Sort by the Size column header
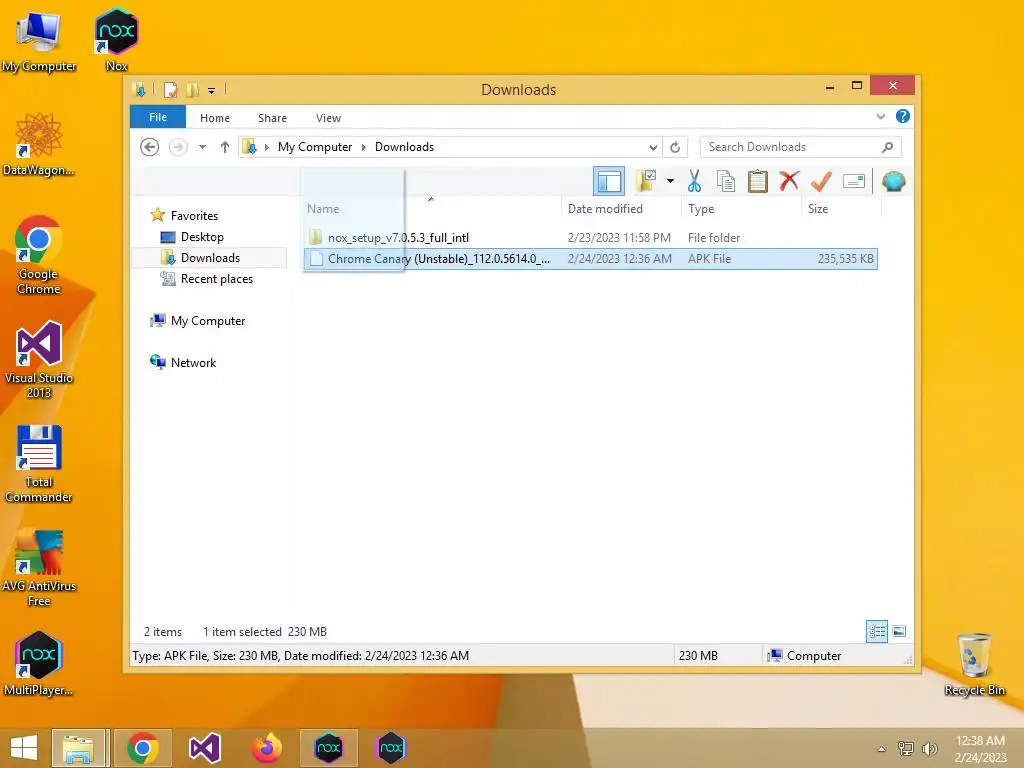 [841, 208]
